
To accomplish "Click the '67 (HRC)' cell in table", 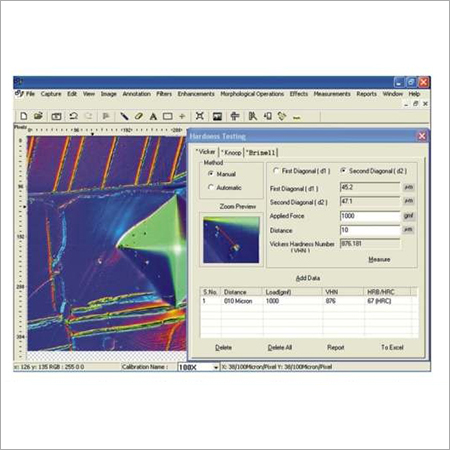I will [x=379, y=301].
